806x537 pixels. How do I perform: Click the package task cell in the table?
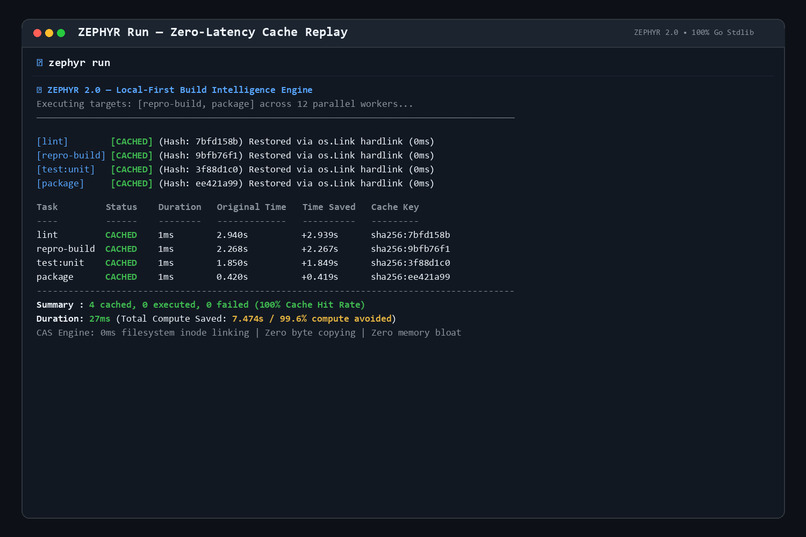coord(54,276)
